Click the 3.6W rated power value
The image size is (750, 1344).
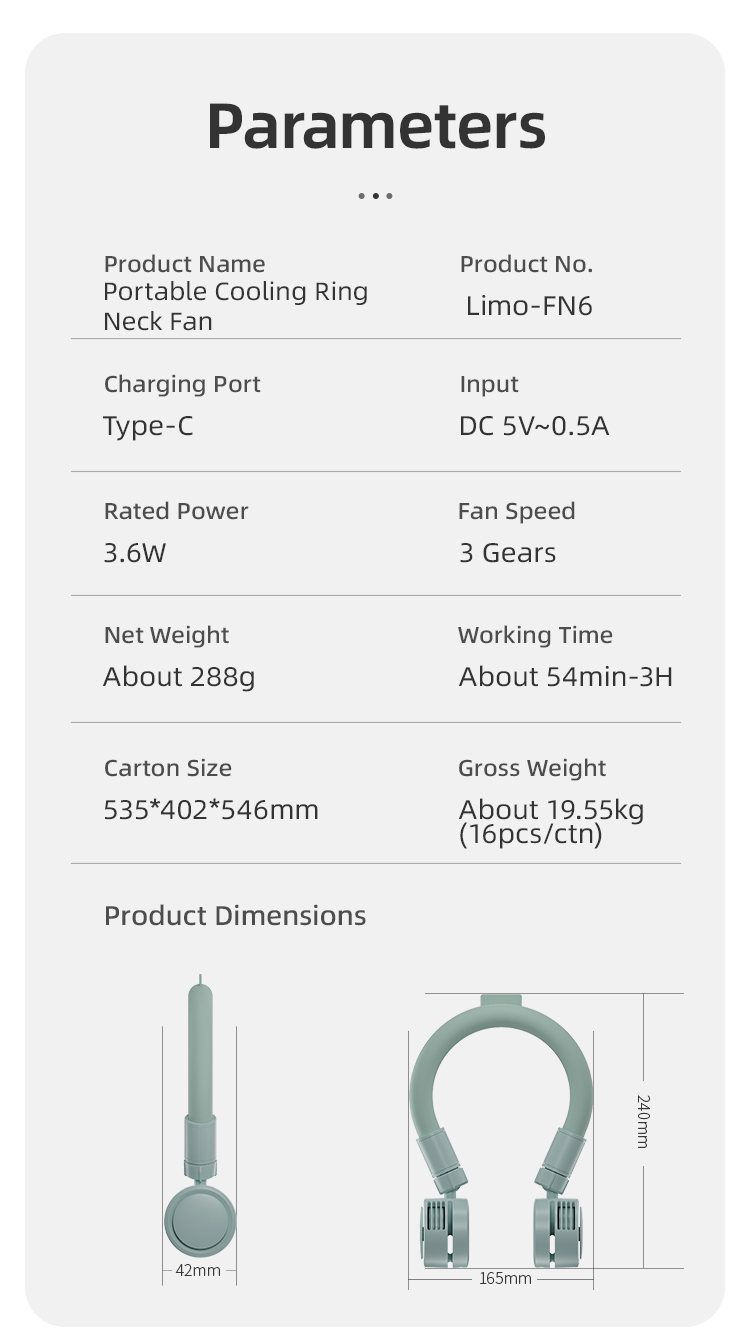pos(134,552)
